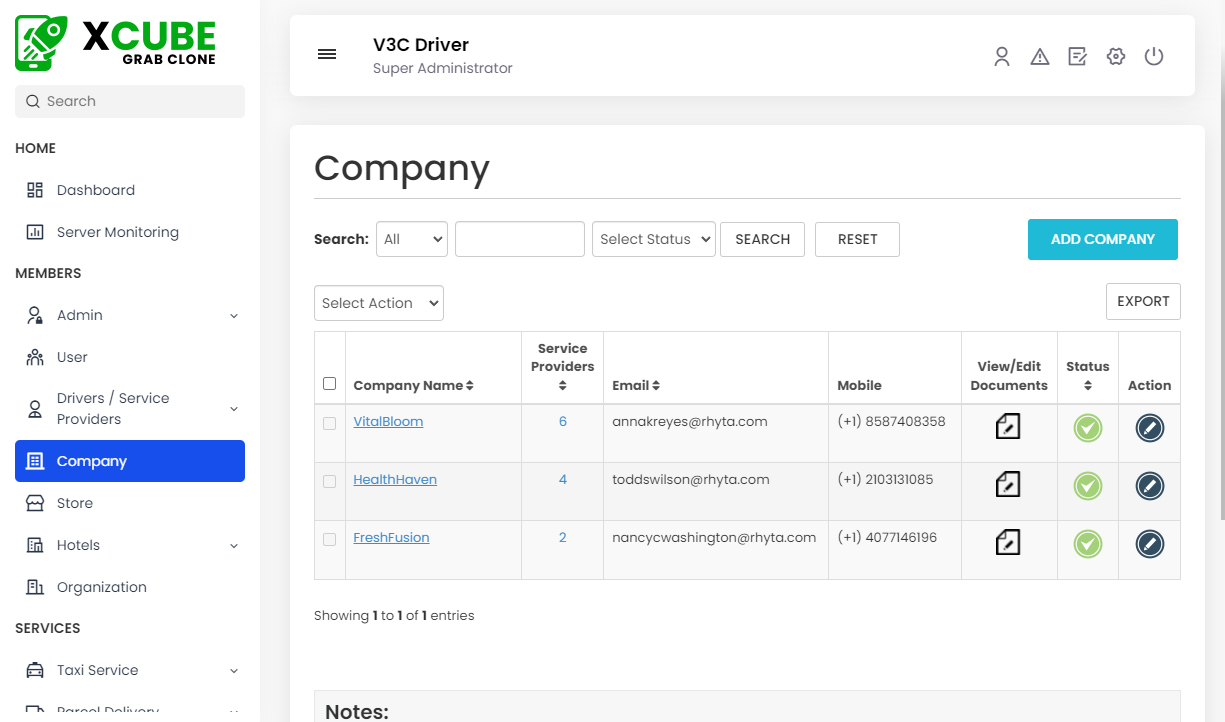
Task: Click the power logout icon
Action: click(x=1154, y=57)
